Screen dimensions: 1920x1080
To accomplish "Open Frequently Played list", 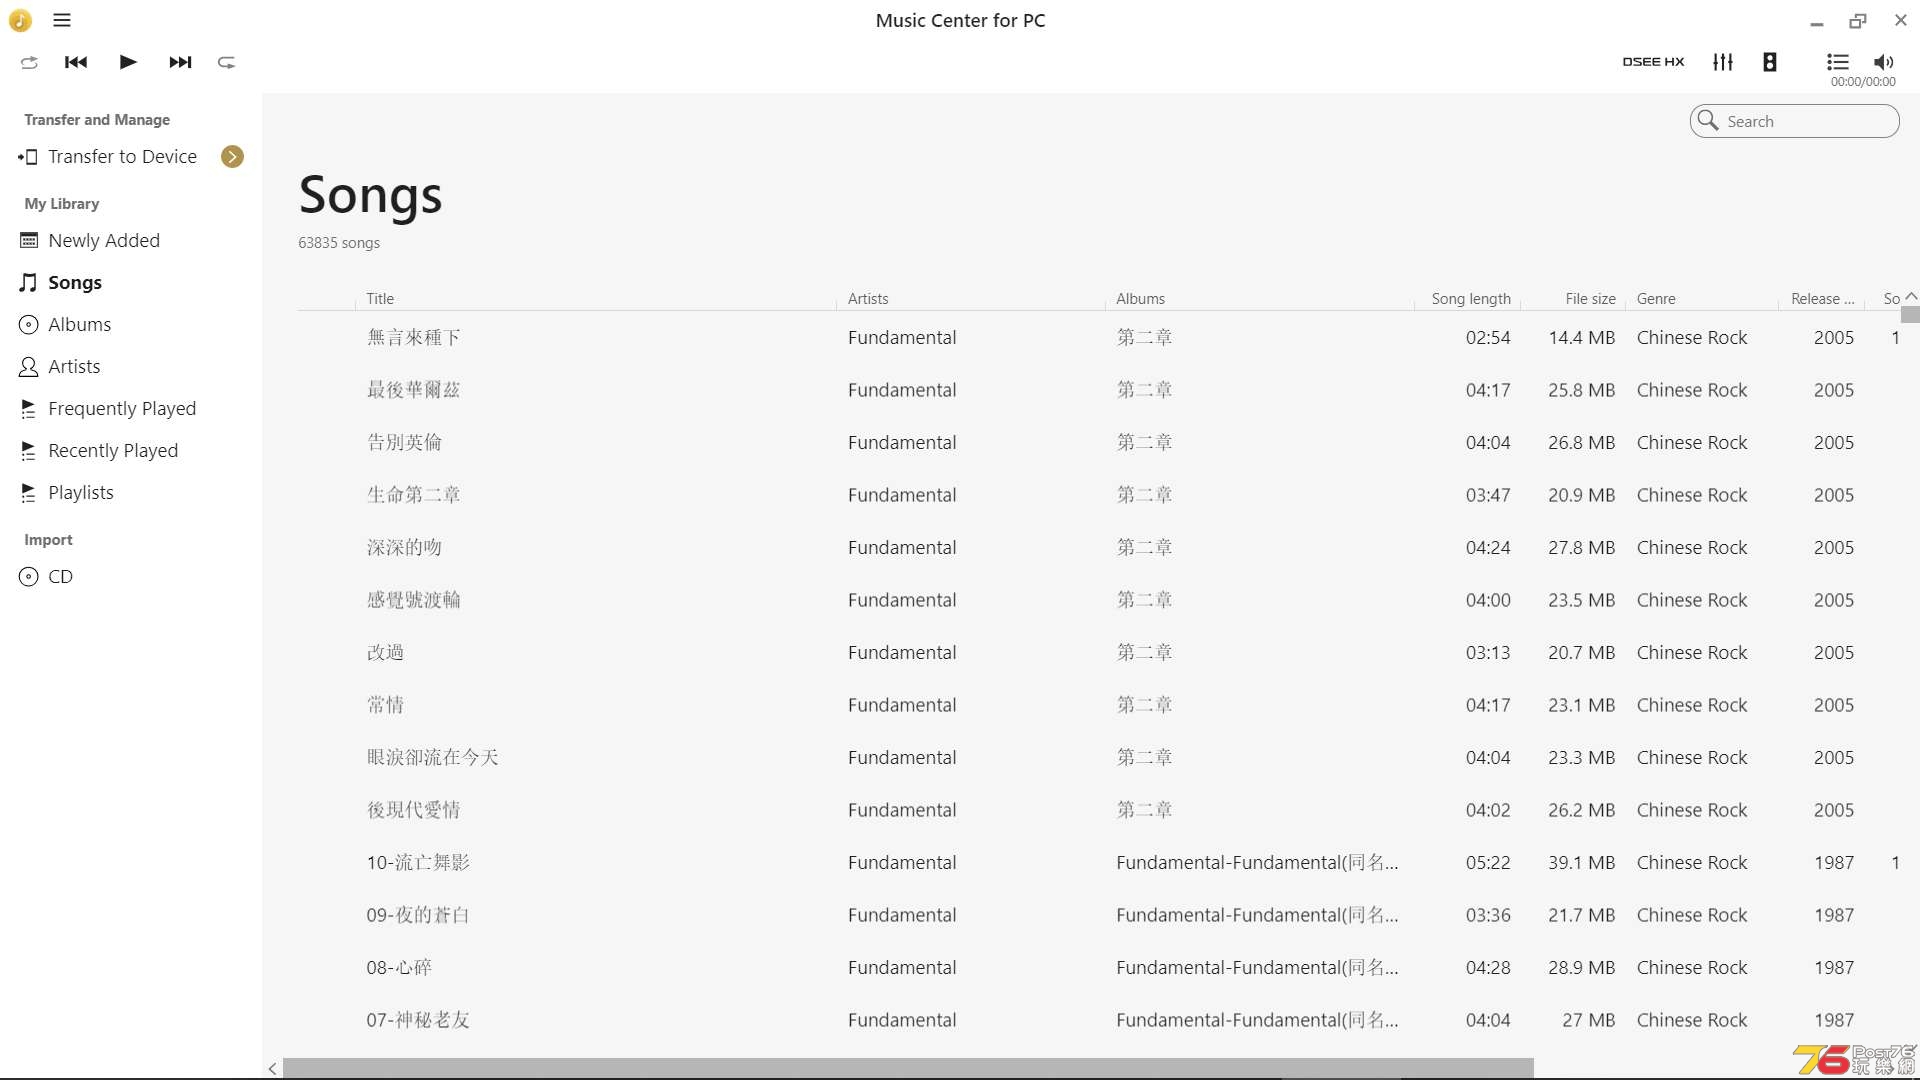I will (122, 409).
